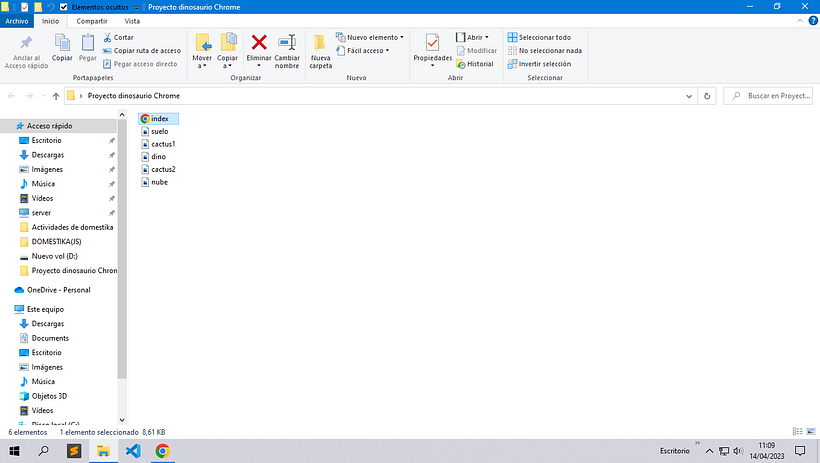Screen dimensions: 820x463
Task: Toggle the Elementos ocultos checkbox
Action: tap(64, 6)
